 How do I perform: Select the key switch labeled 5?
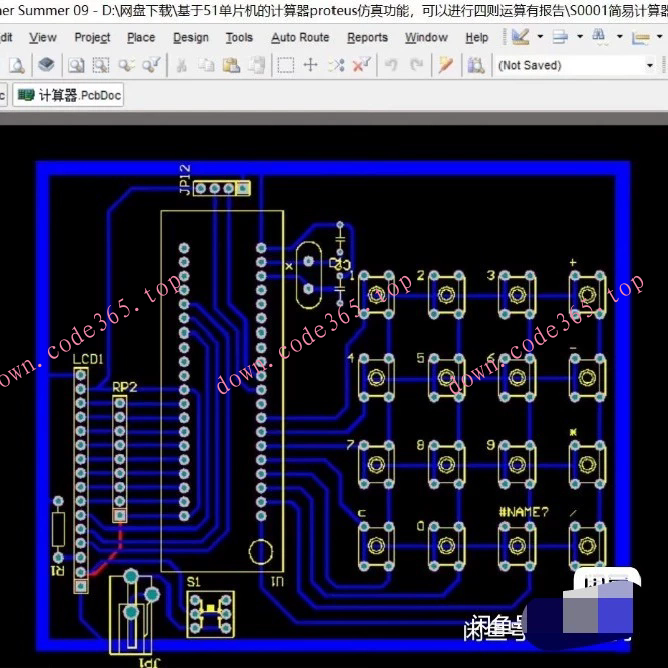[446, 377]
